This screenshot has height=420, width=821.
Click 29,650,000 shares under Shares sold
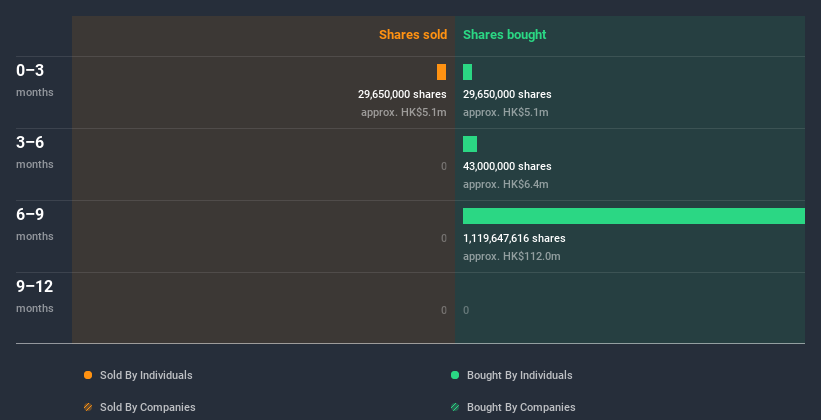[x=402, y=94]
